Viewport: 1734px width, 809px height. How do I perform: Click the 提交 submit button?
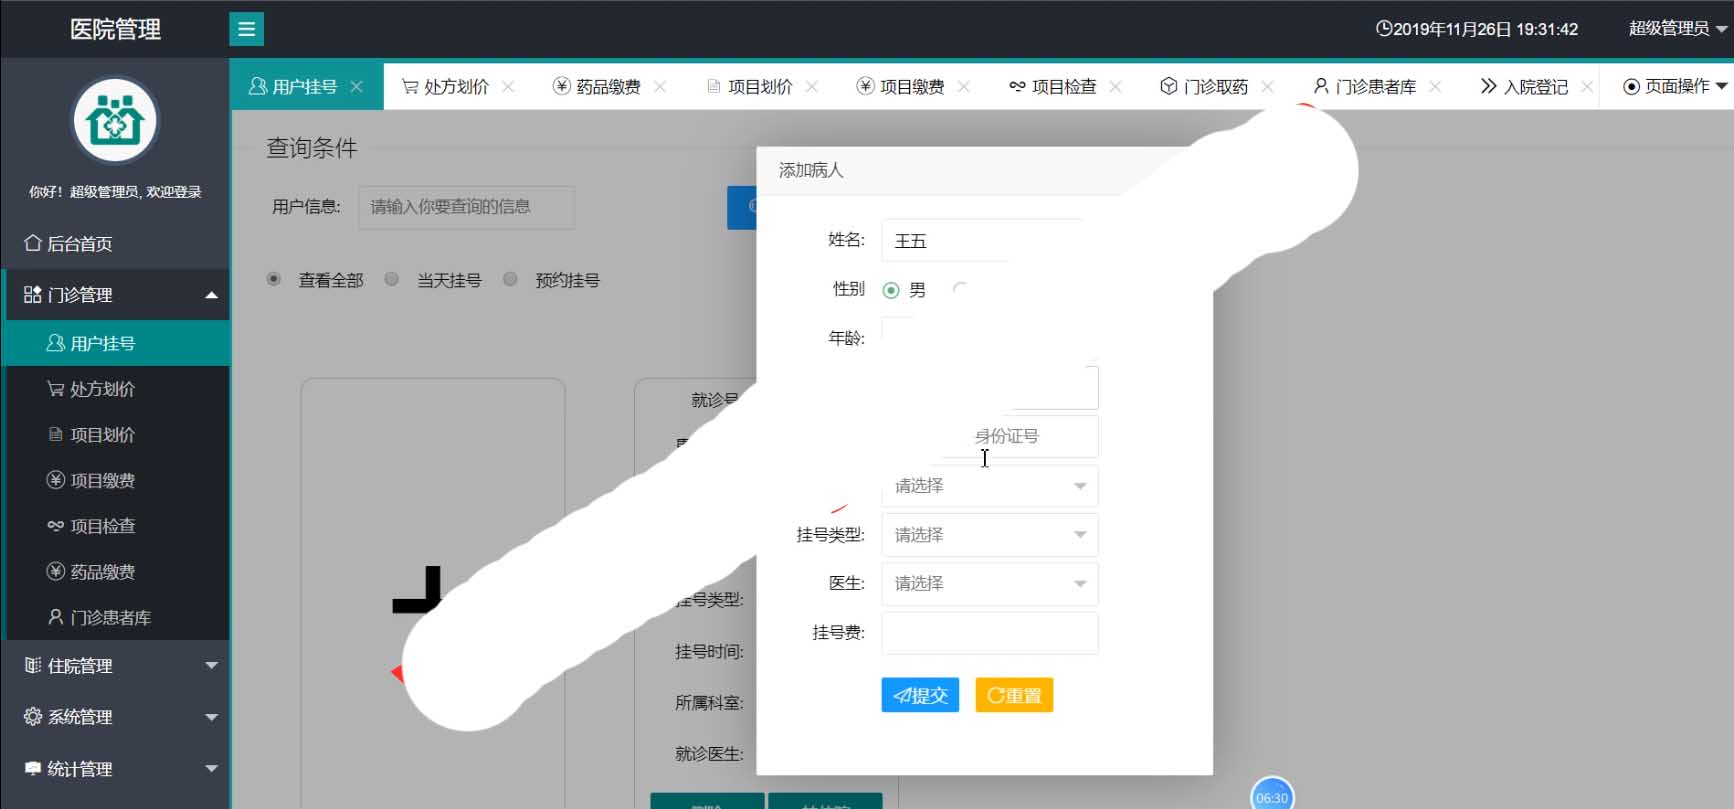click(x=920, y=695)
